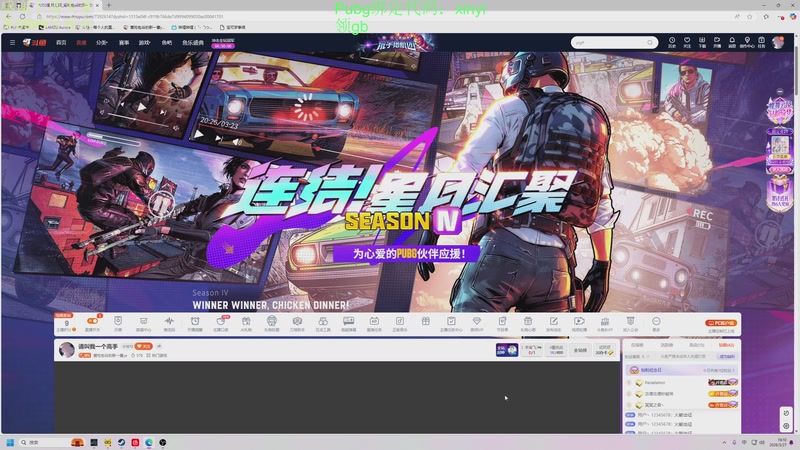
Task: Open the AD tasks icon
Action: point(374,323)
